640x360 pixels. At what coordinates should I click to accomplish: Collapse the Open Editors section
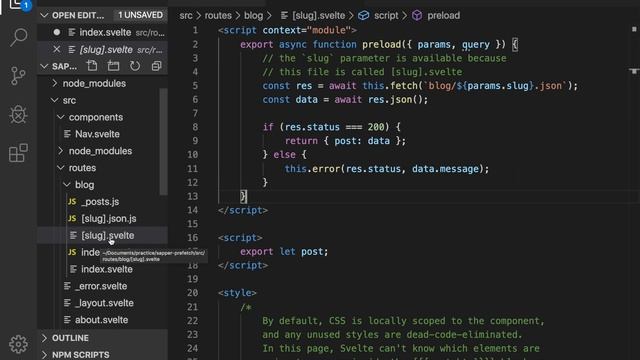point(44,16)
